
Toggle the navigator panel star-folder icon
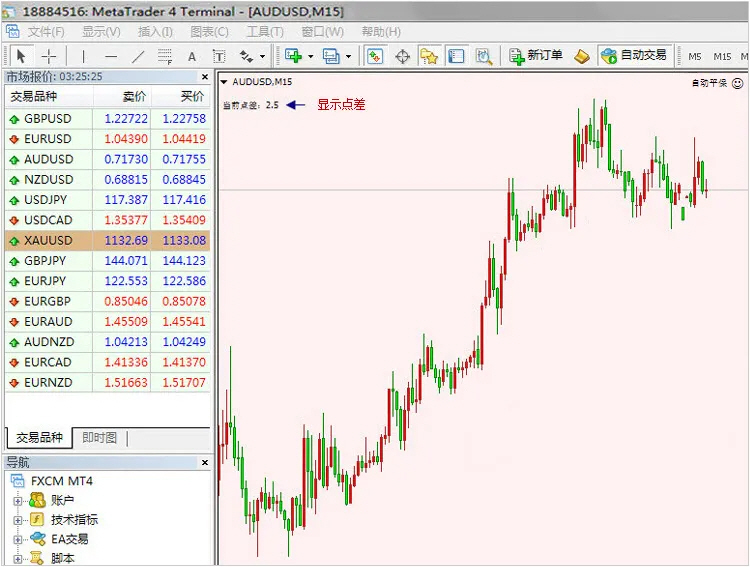tap(429, 56)
